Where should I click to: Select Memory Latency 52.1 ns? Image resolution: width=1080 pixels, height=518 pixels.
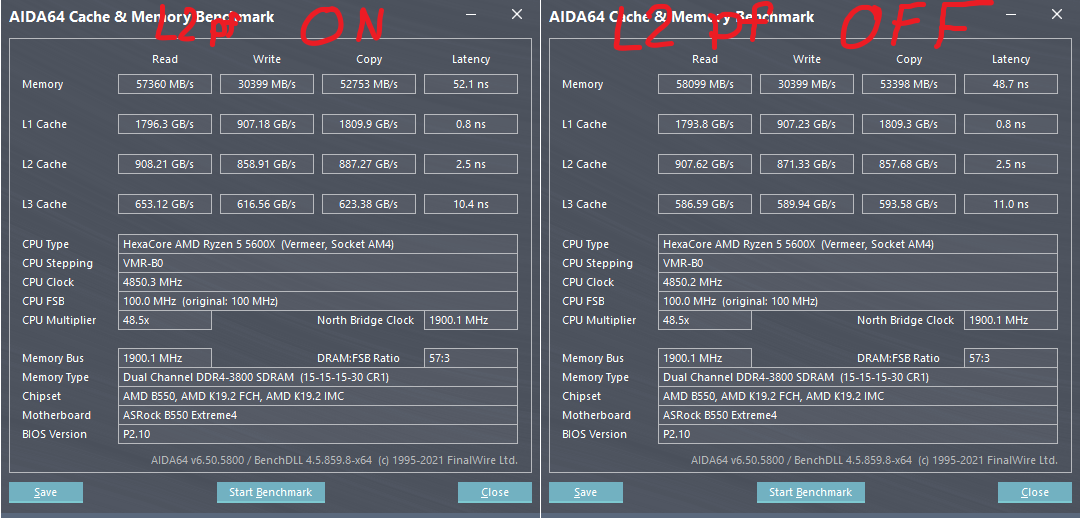[x=470, y=84]
